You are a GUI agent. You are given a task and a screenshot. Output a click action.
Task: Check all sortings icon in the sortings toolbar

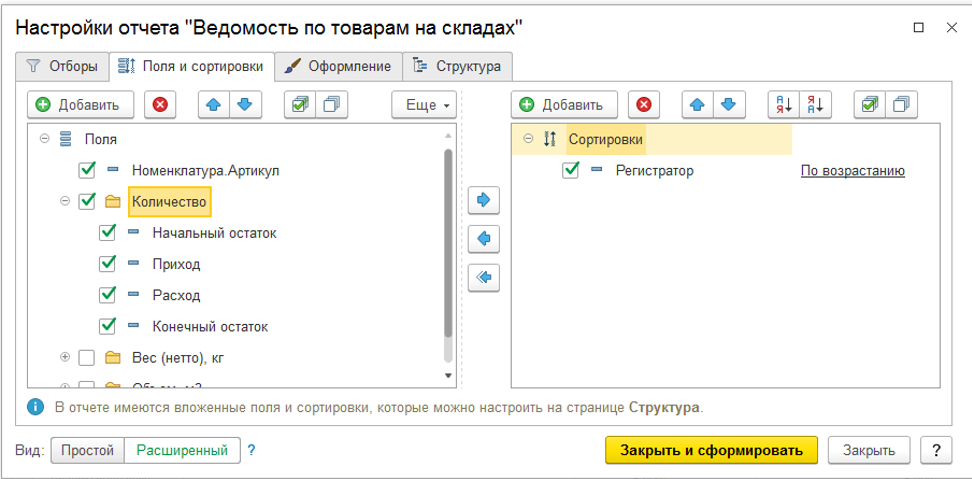870,105
